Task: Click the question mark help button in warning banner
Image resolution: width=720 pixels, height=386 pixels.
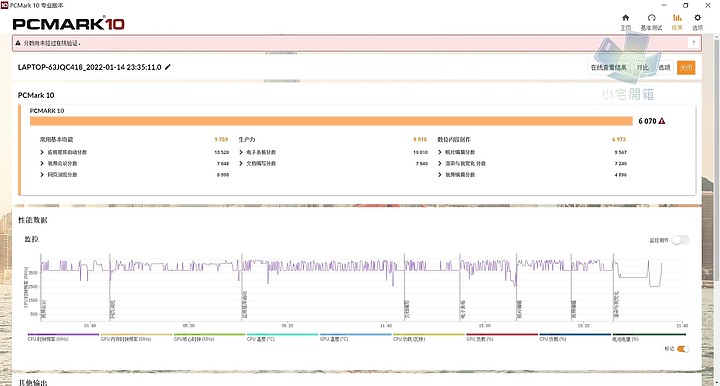Action: click(693, 43)
